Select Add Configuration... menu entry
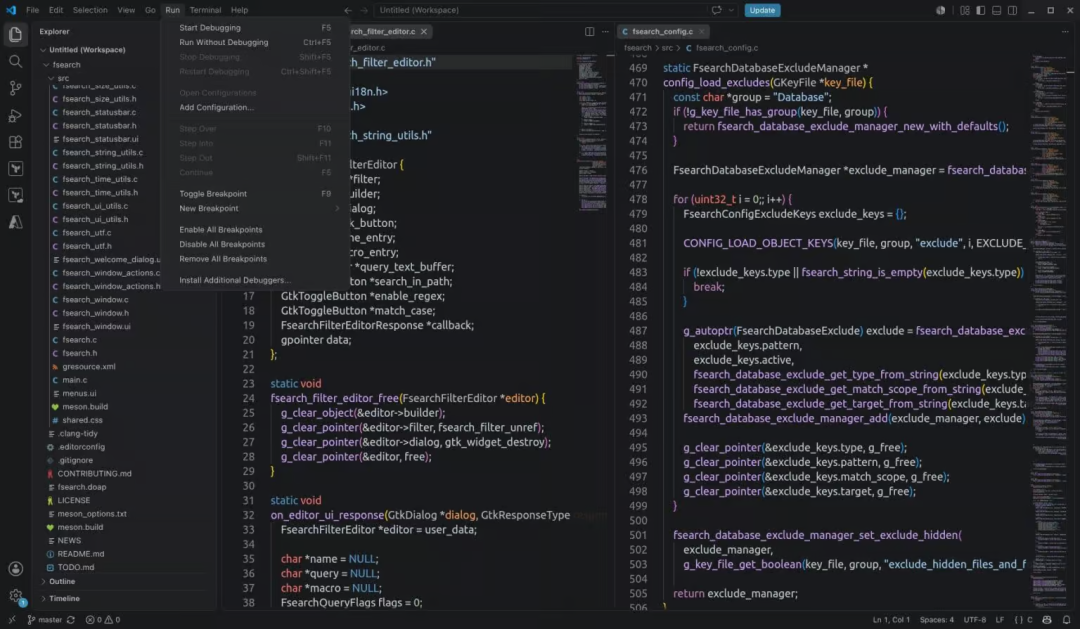The image size is (1080, 629). 255,107
